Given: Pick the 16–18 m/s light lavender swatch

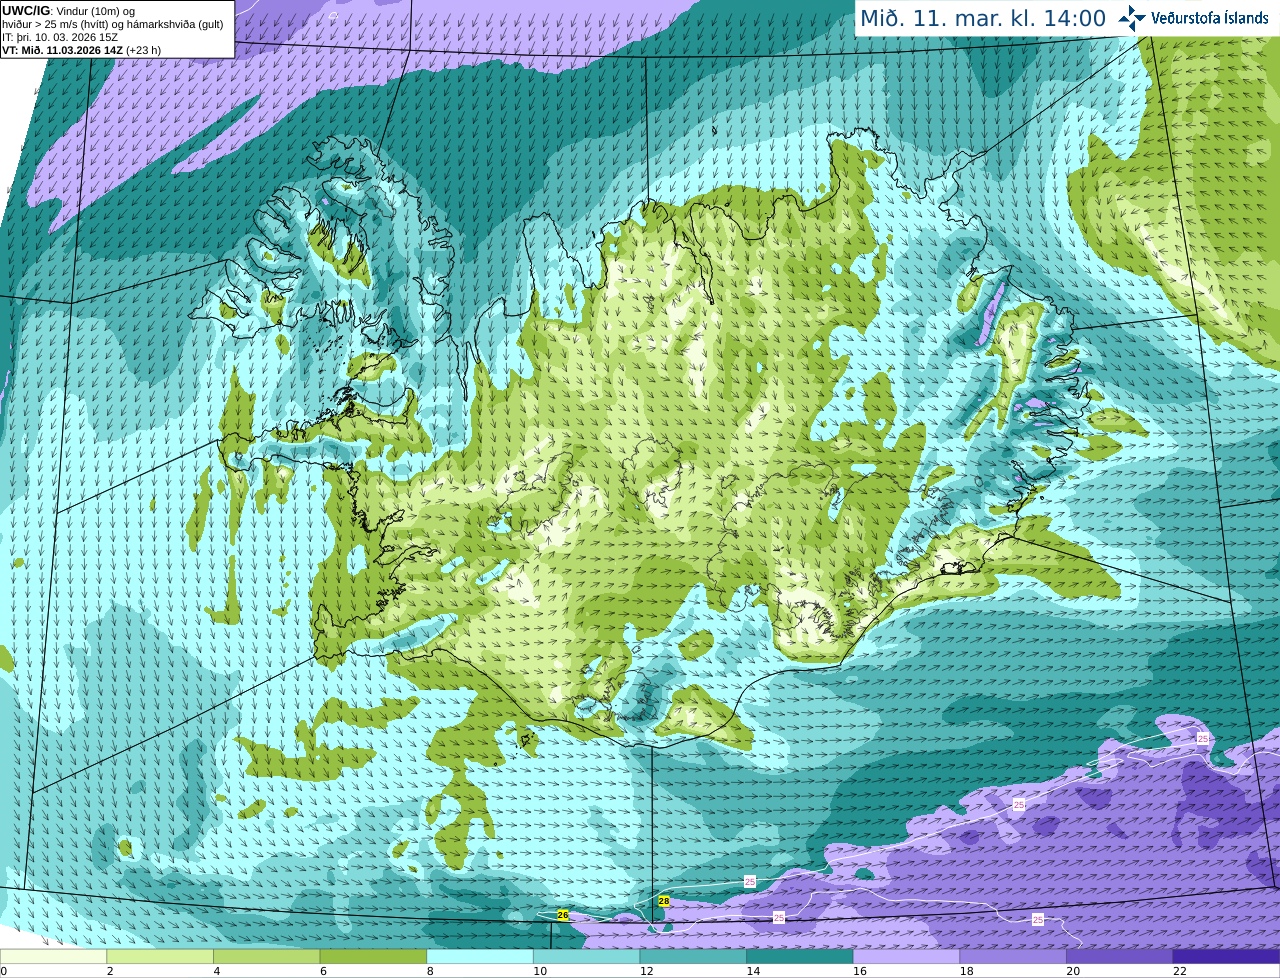Looking at the screenshot, I should [x=907, y=957].
